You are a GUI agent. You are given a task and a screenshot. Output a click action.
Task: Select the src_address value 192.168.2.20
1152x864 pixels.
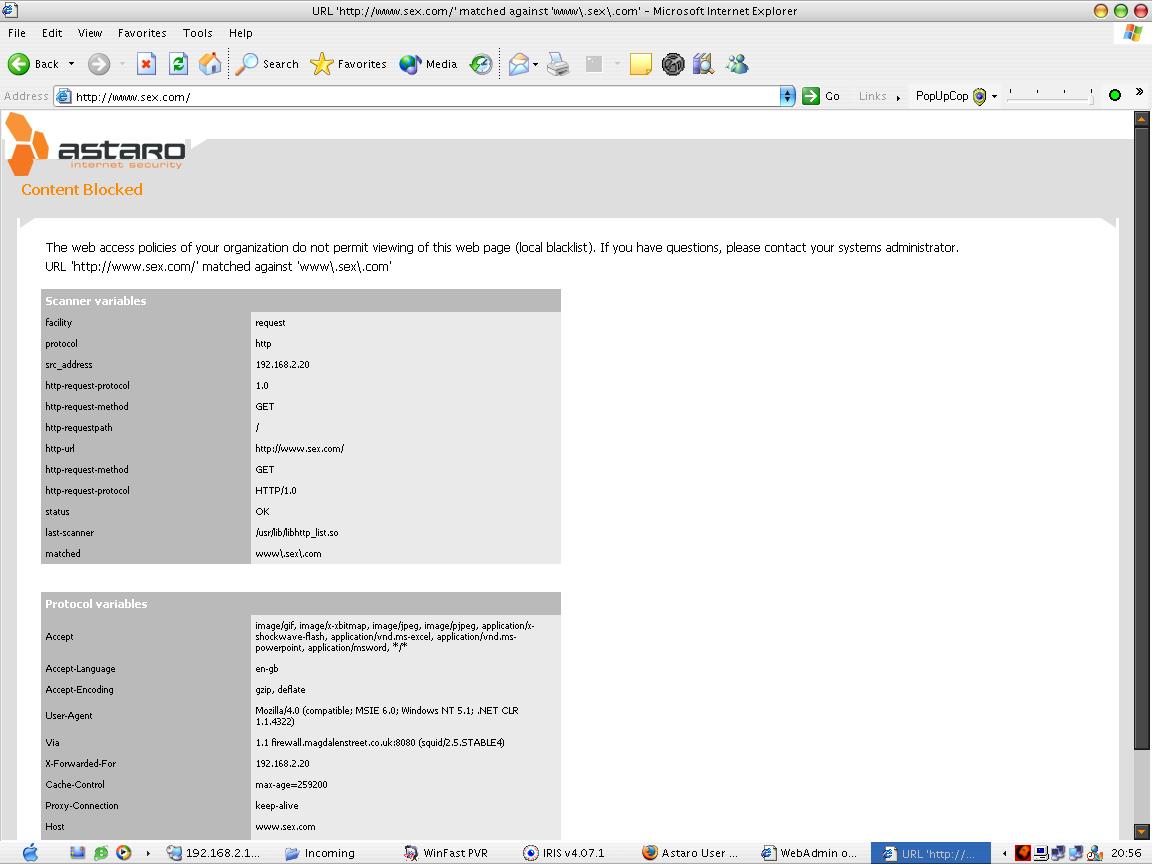pos(282,364)
